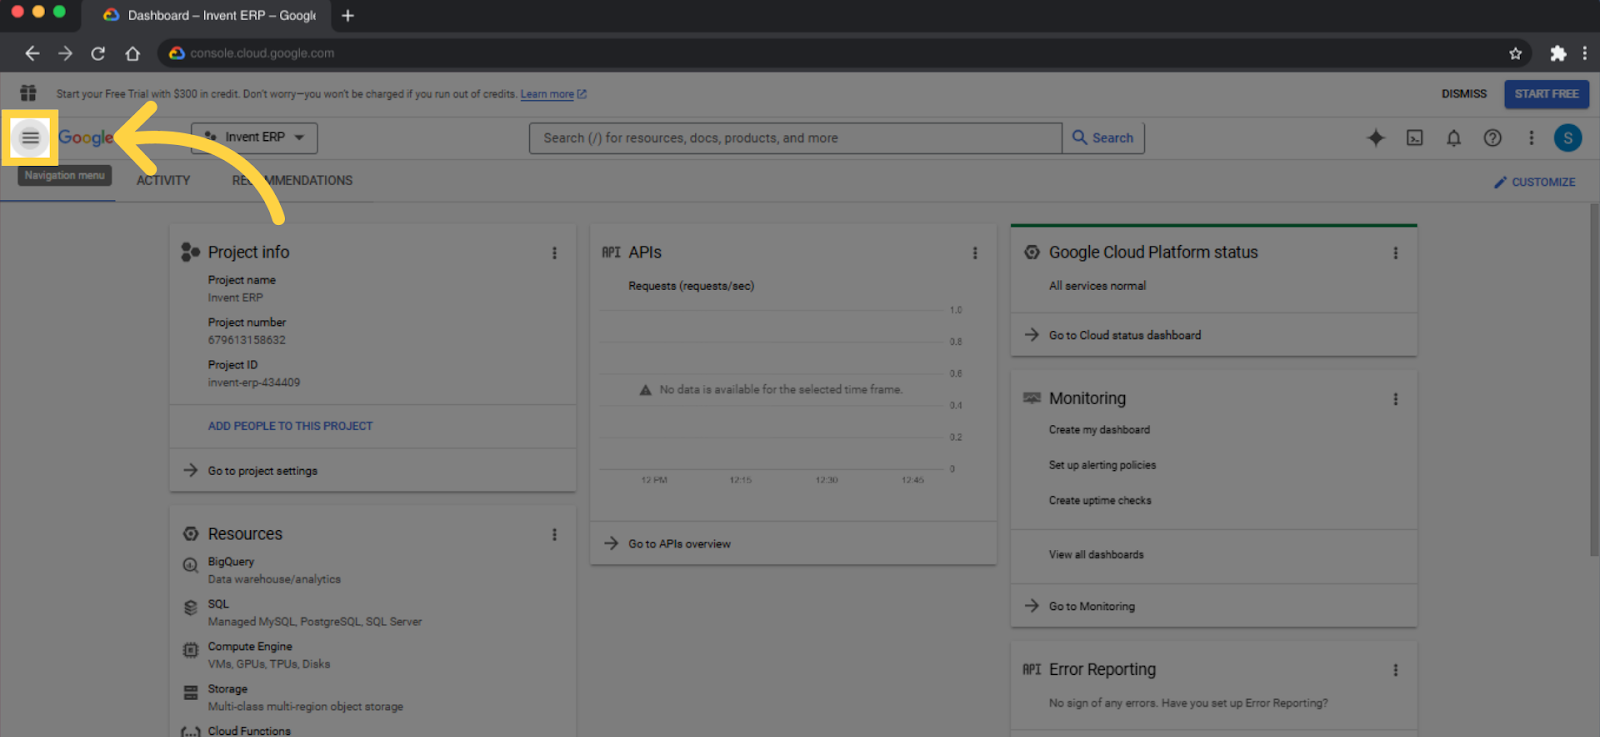This screenshot has height=737, width=1600.
Task: Open Monitoring card options menu
Action: (x=1396, y=399)
